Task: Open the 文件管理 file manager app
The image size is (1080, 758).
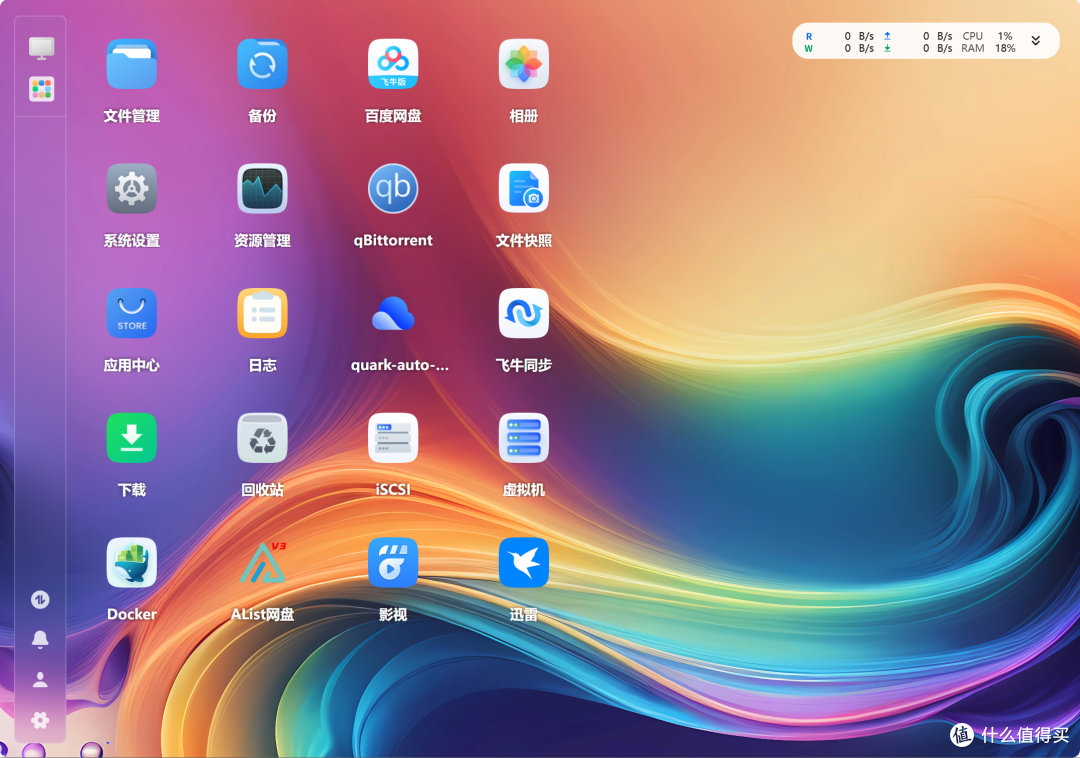Action: click(x=132, y=64)
